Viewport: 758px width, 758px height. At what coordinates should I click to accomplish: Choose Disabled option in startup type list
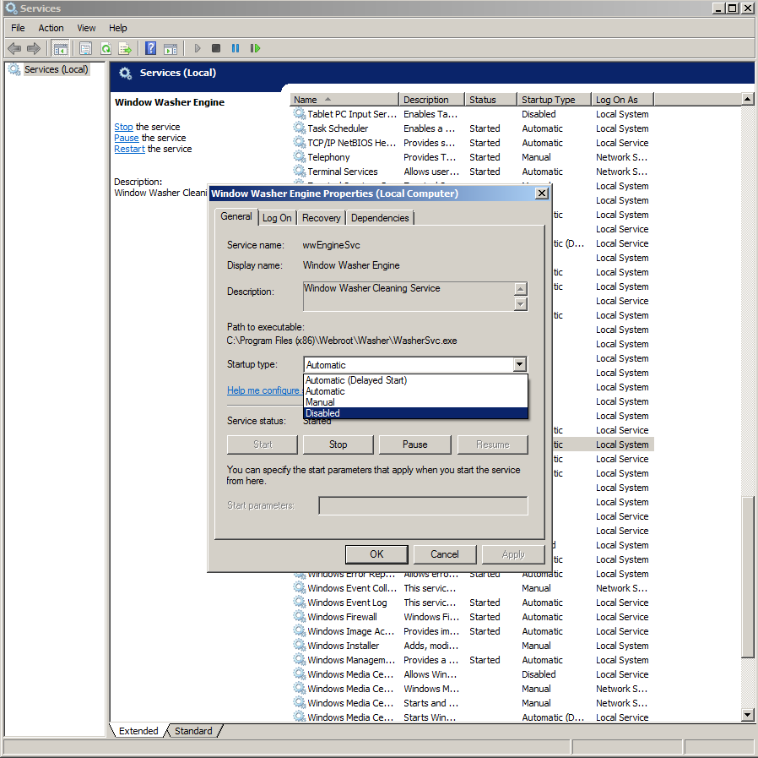[415, 413]
